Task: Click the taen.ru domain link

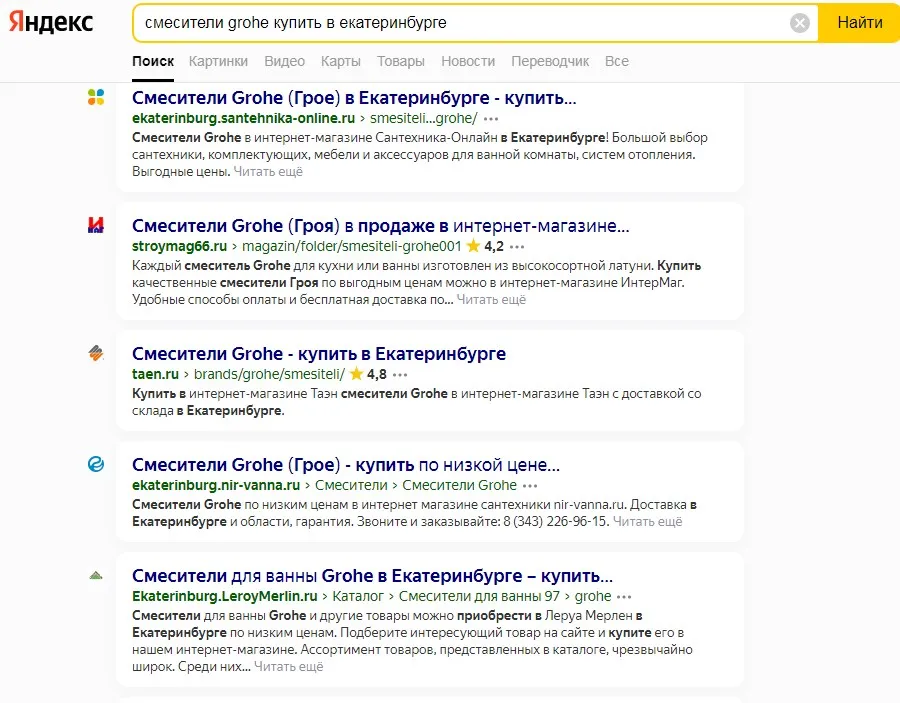Action: click(x=156, y=374)
